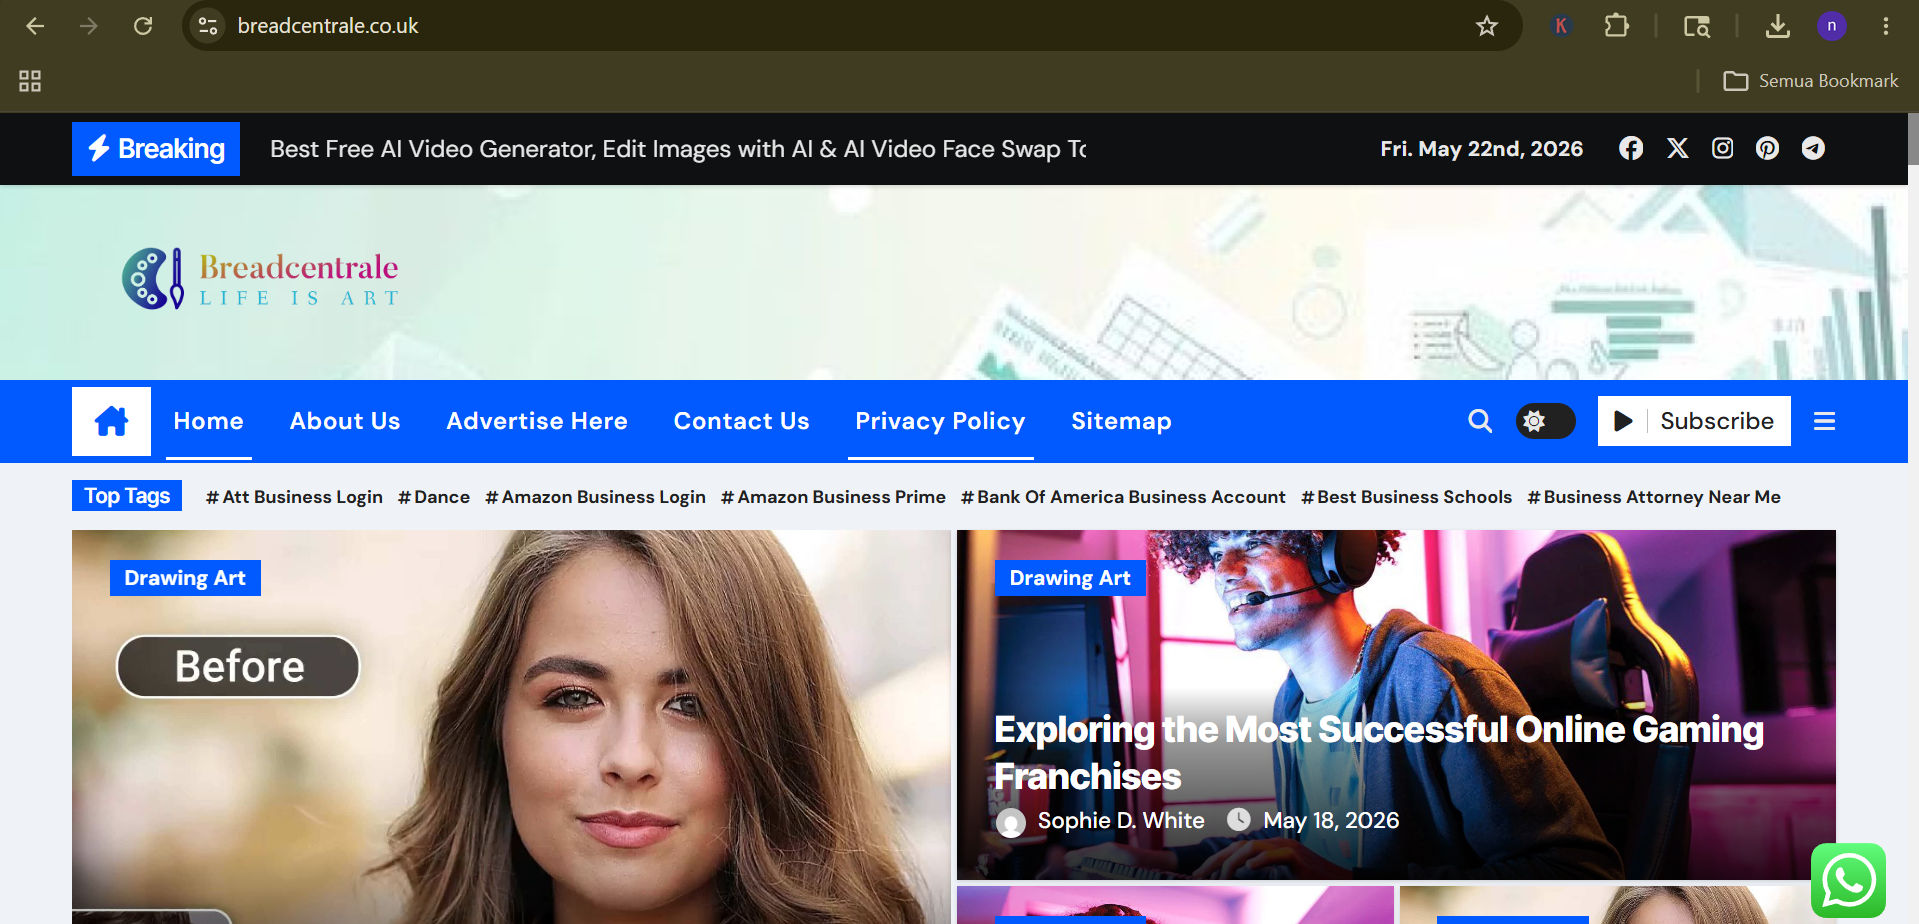Open the Instagram social icon
Image resolution: width=1919 pixels, height=924 pixels.
point(1722,148)
